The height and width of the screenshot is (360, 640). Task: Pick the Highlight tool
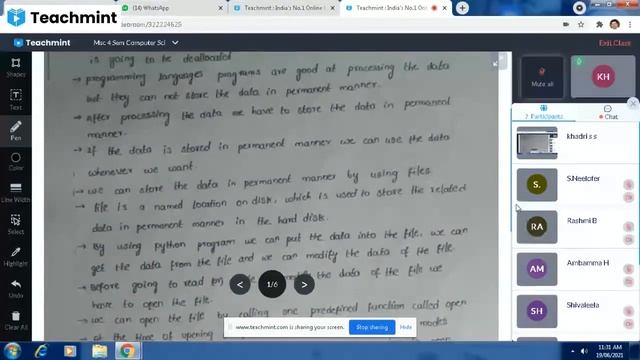pos(16,256)
